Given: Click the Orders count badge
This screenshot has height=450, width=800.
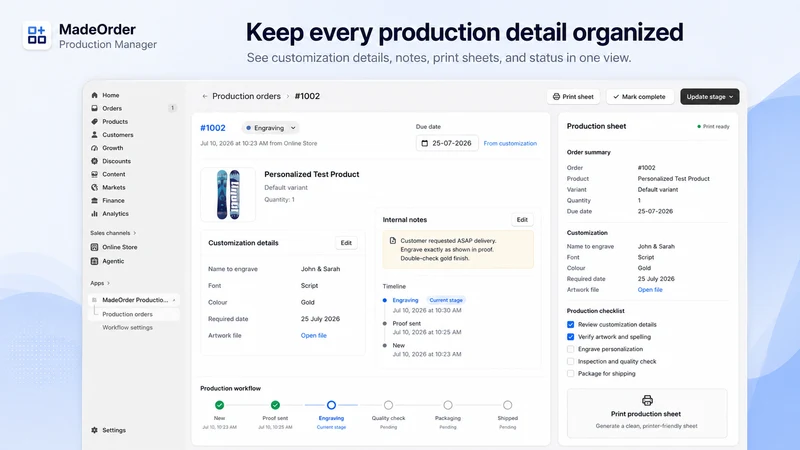Looking at the screenshot, I should (x=172, y=108).
